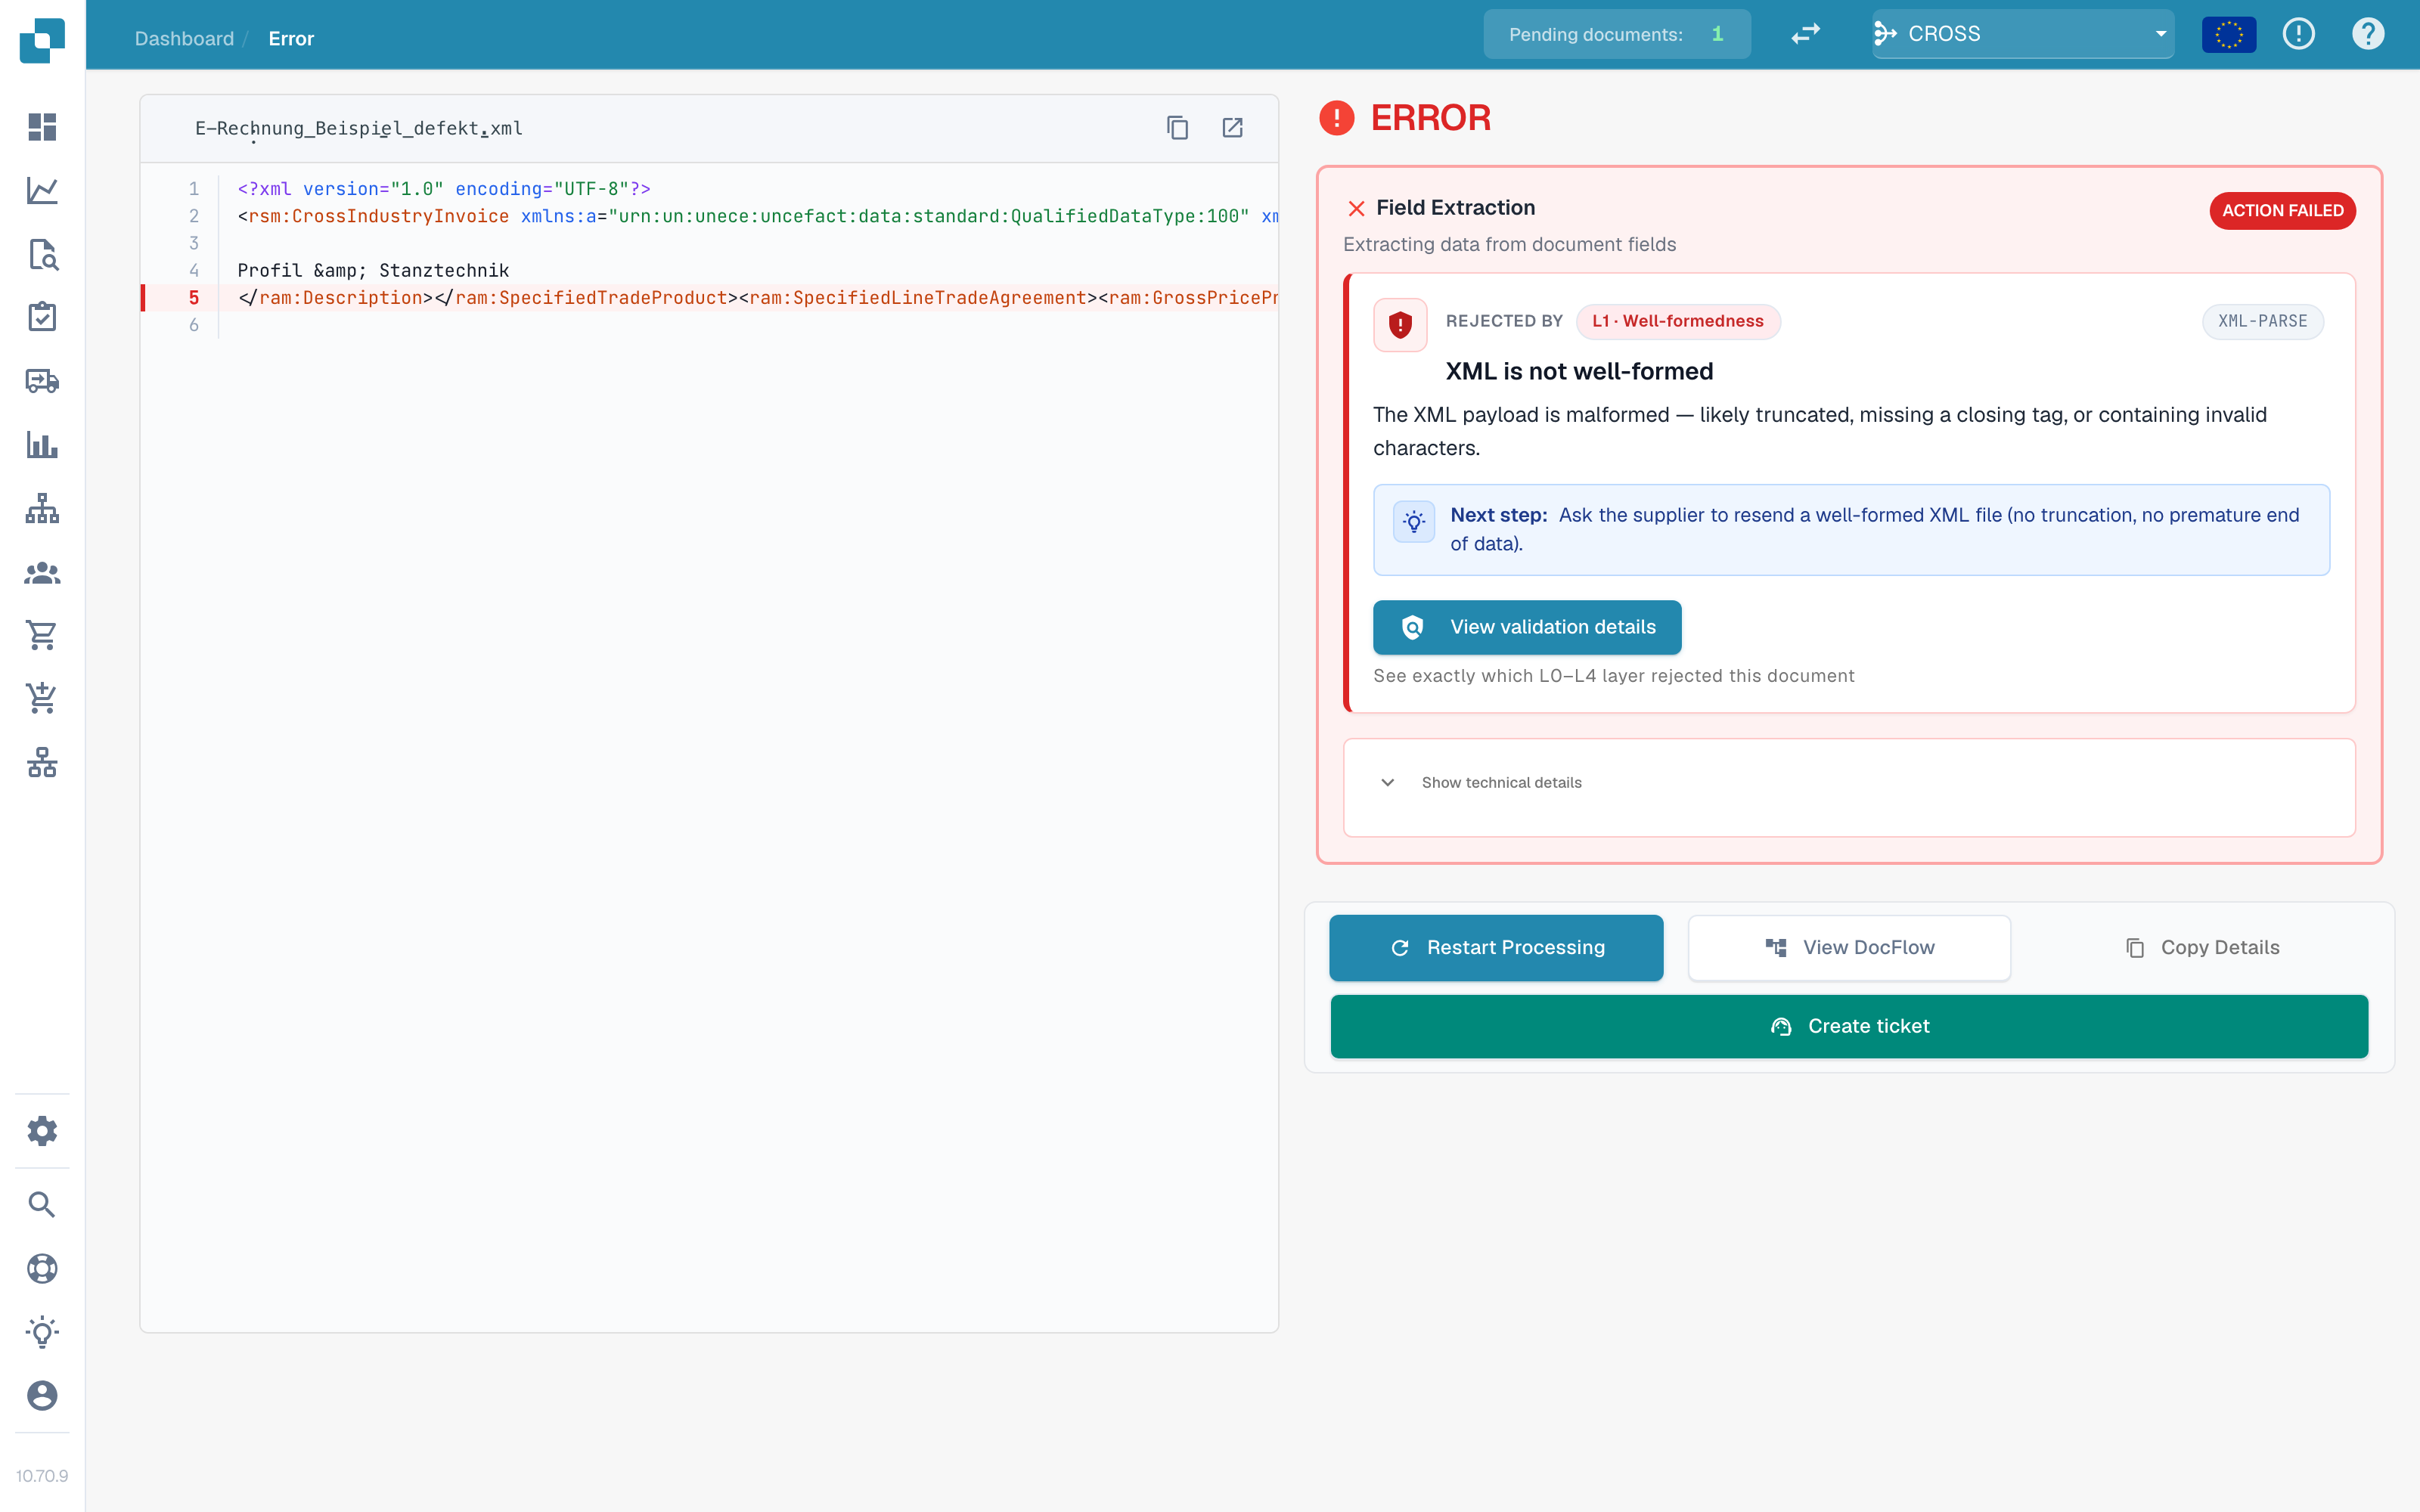
Task: Click the file name E-Rechnung_Beispiel_defekt.xml
Action: tap(358, 128)
